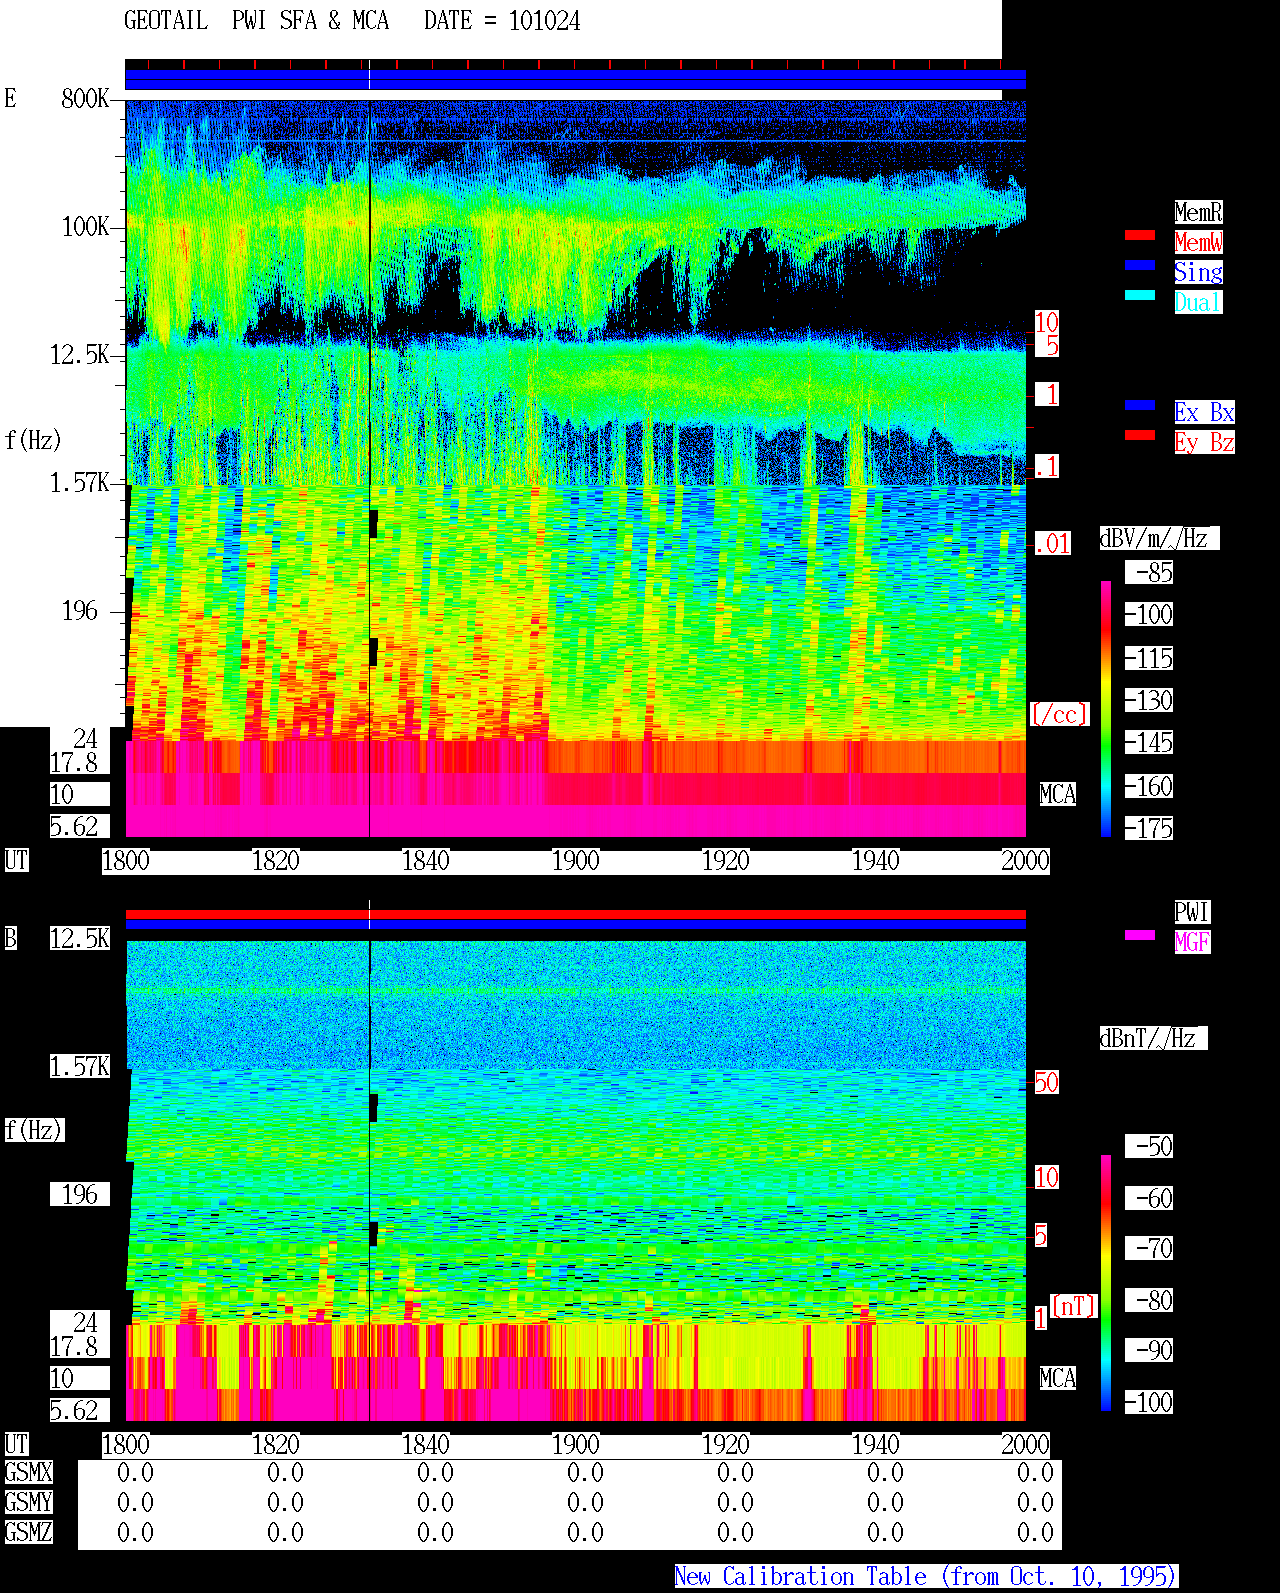Screen dimensions: 1280x1593
Task: Click the 1900 tick under the E panel
Action: click(x=575, y=860)
